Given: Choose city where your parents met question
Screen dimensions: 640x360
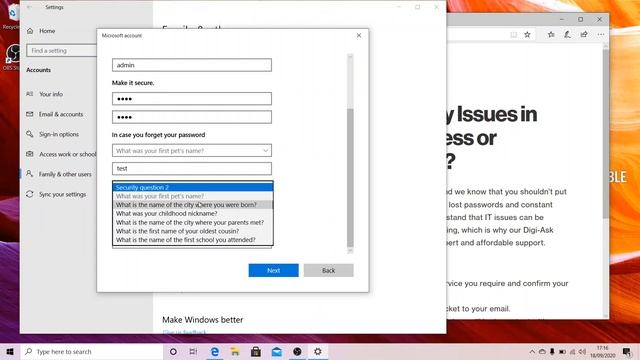Looking at the screenshot, I should 193,222.
